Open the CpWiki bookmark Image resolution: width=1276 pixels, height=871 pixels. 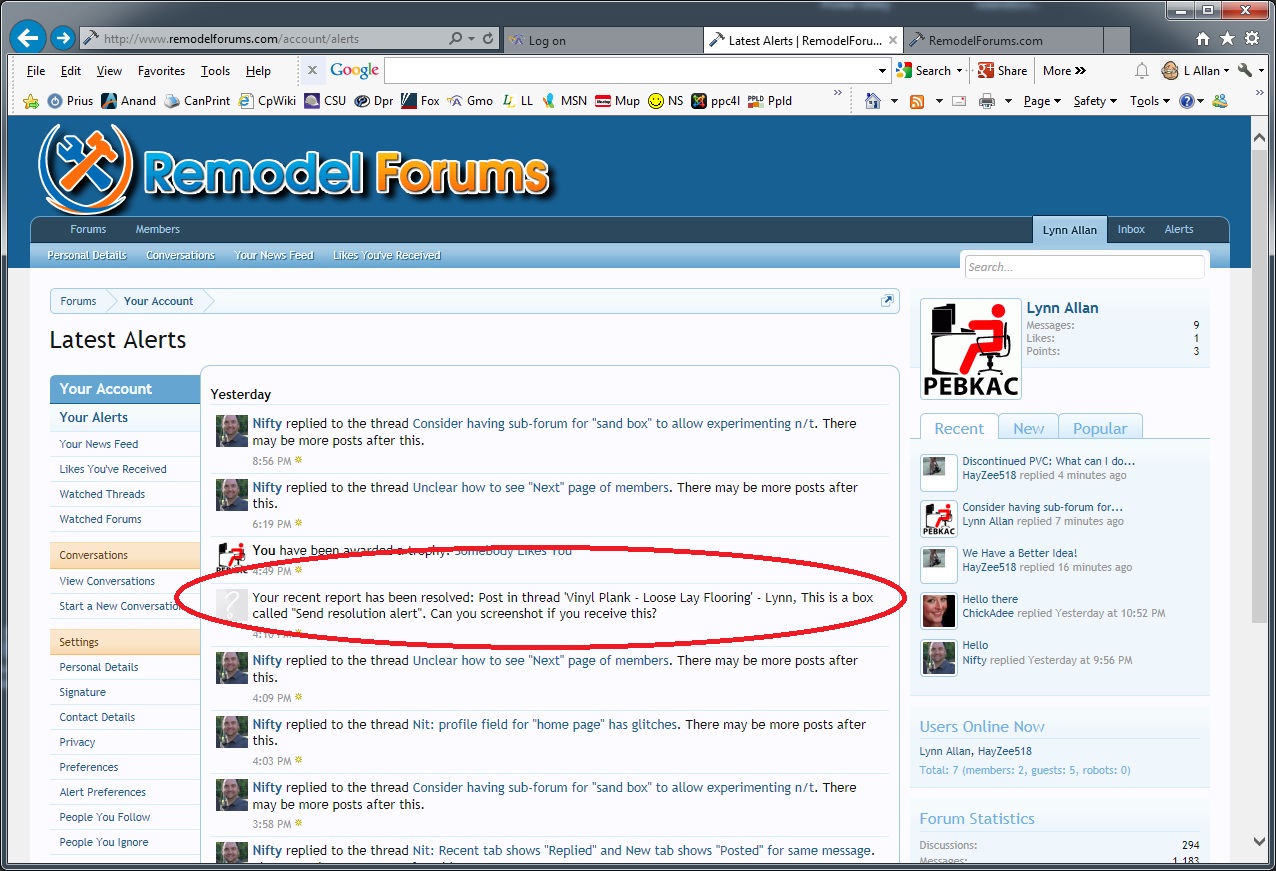(x=267, y=101)
